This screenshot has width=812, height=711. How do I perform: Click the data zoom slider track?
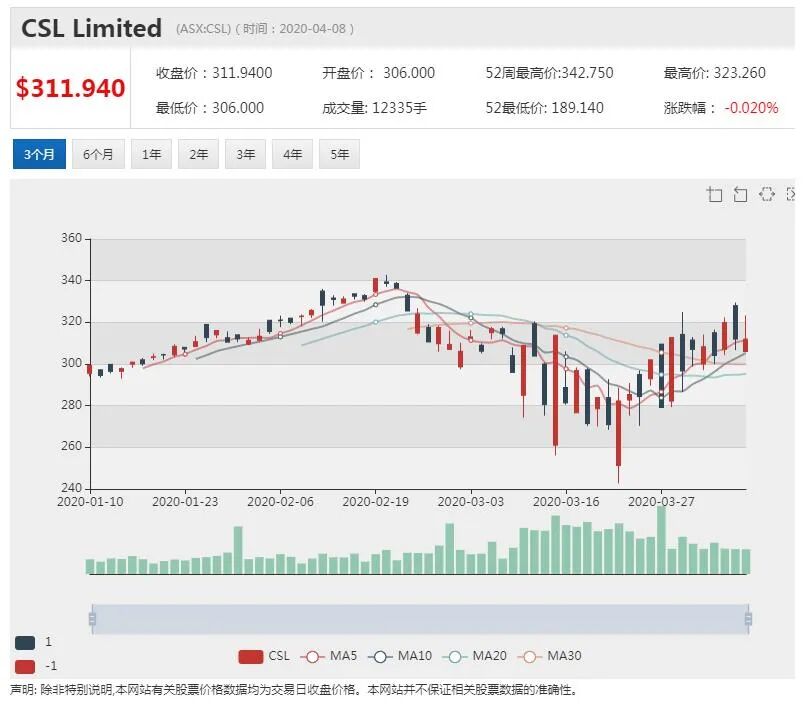[x=420, y=619]
